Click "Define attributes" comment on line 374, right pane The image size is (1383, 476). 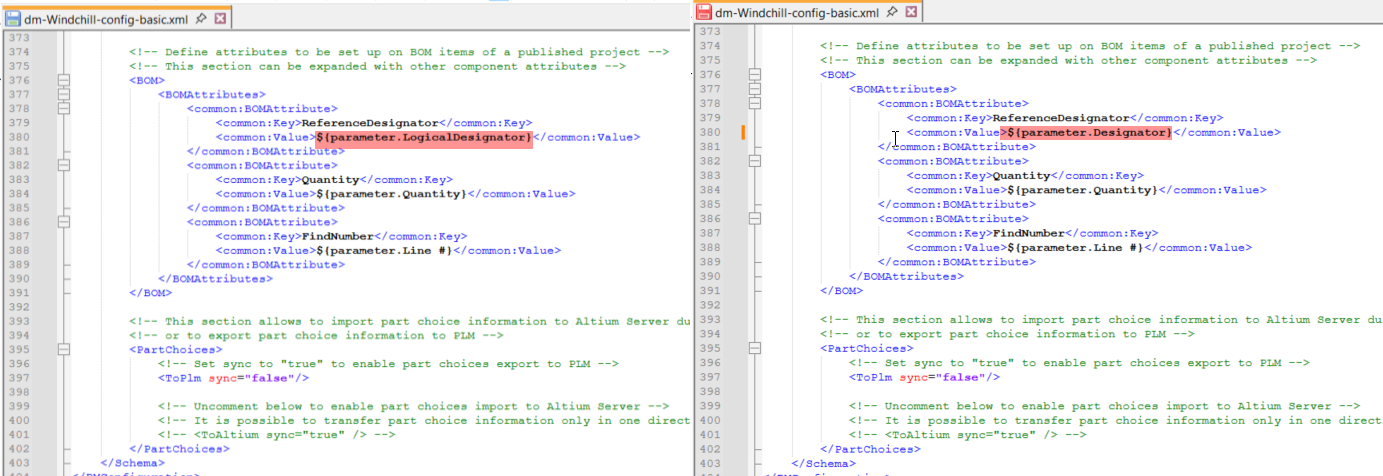[x=1090, y=46]
